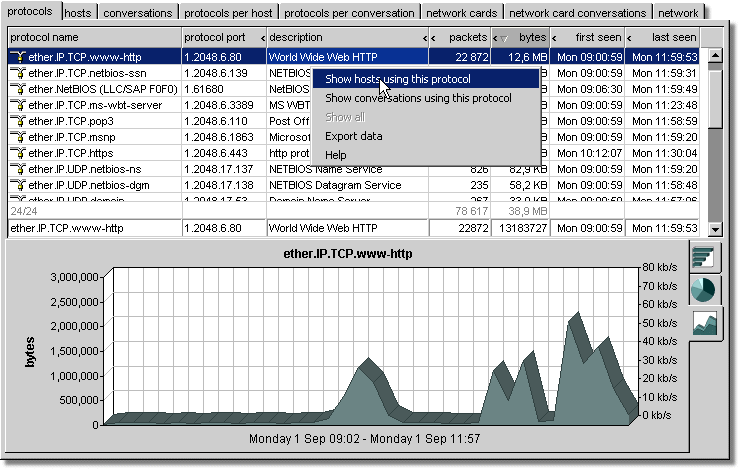Select Export data from context menu
Image resolution: width=740 pixels, height=470 pixels.
[x=425, y=136]
